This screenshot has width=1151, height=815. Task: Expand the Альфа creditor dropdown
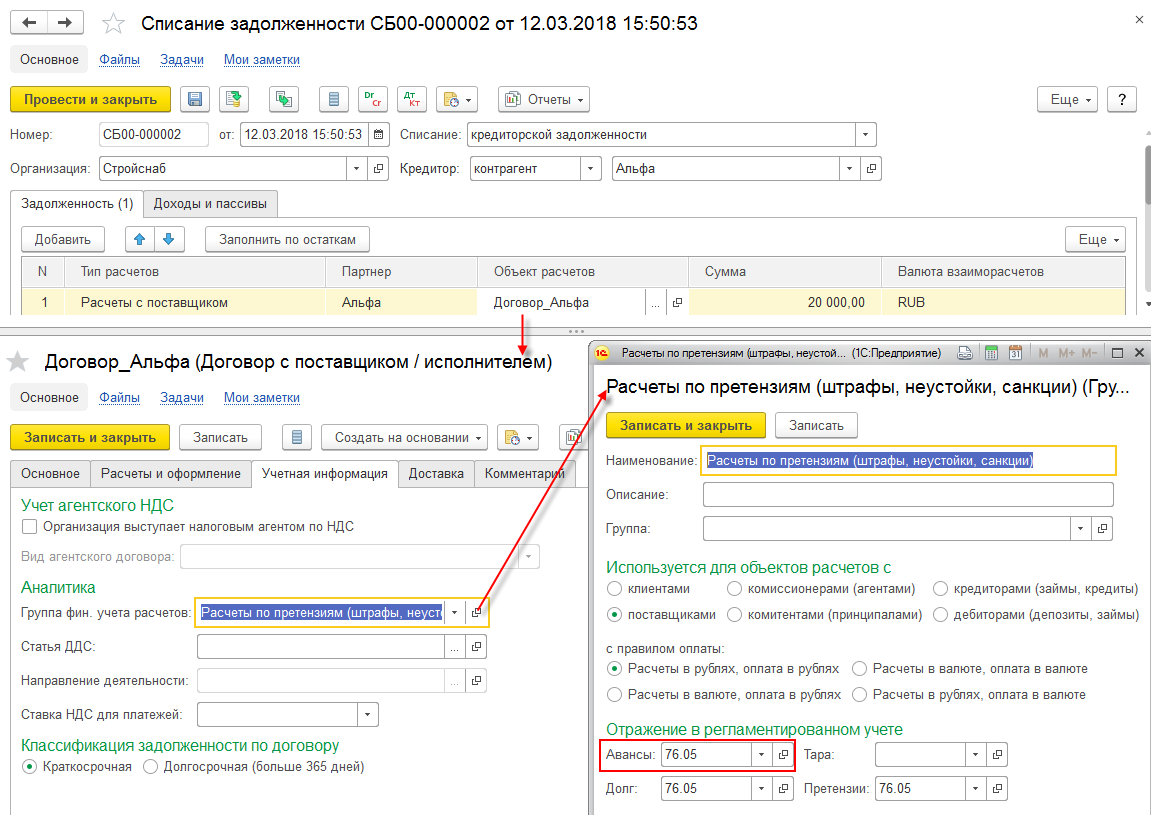(x=849, y=169)
